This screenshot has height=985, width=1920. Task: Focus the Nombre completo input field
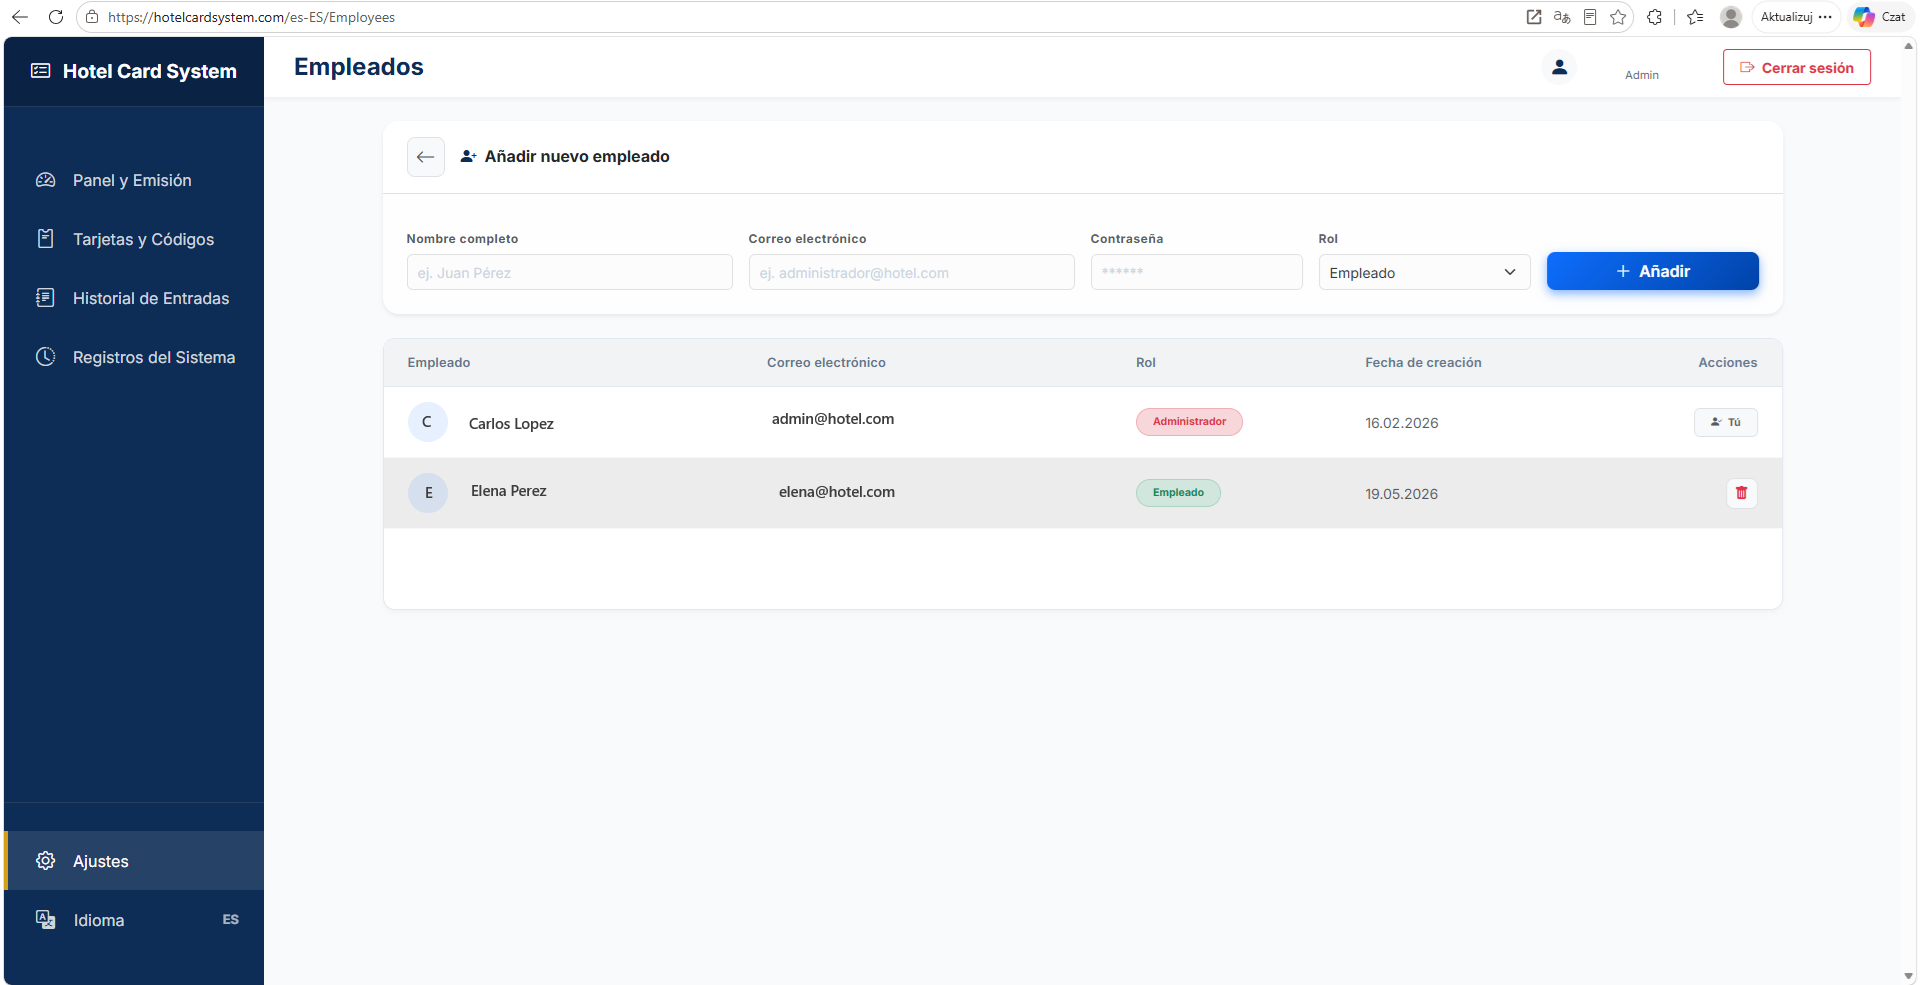(x=569, y=272)
